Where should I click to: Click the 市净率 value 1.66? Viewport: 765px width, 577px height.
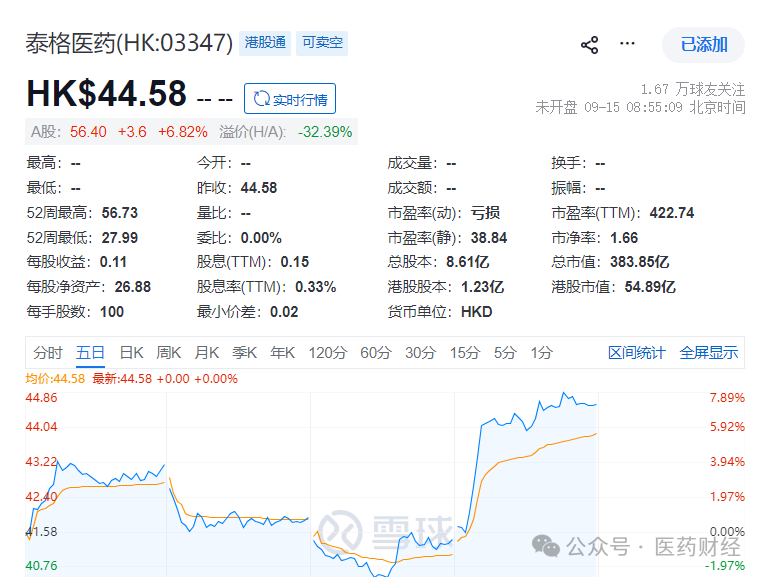click(x=624, y=238)
